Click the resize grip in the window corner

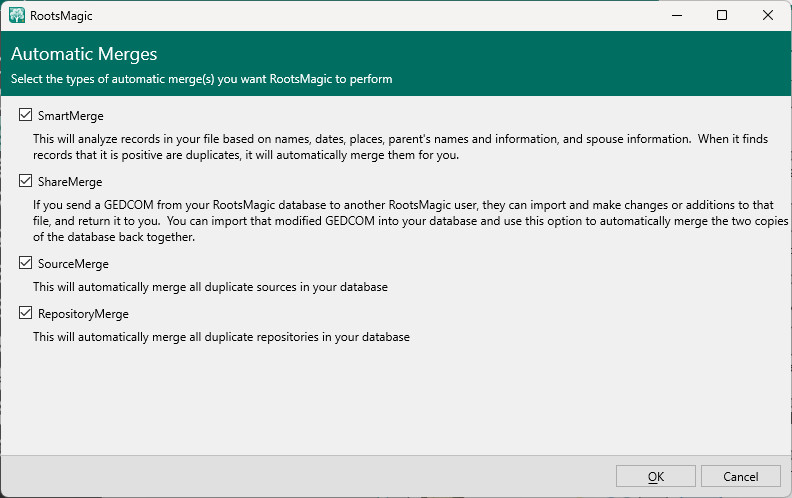(785, 491)
